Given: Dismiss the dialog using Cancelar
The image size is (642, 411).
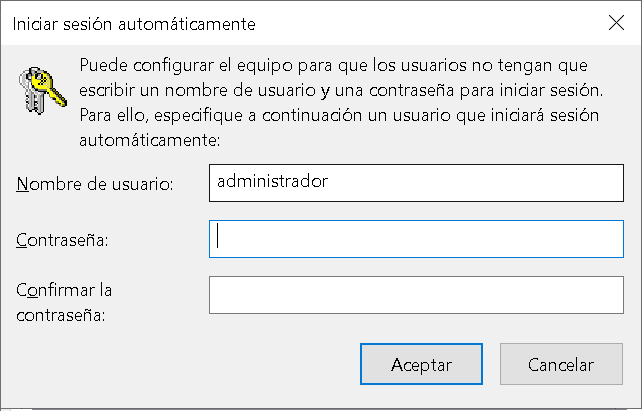Looking at the screenshot, I should coord(561,364).
